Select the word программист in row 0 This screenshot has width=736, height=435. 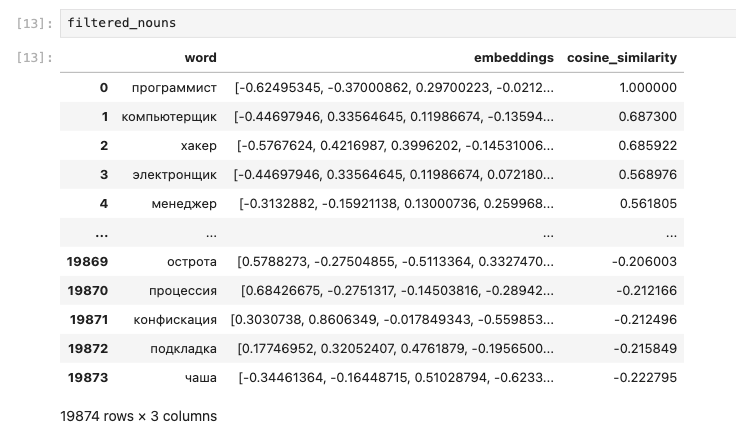click(174, 88)
